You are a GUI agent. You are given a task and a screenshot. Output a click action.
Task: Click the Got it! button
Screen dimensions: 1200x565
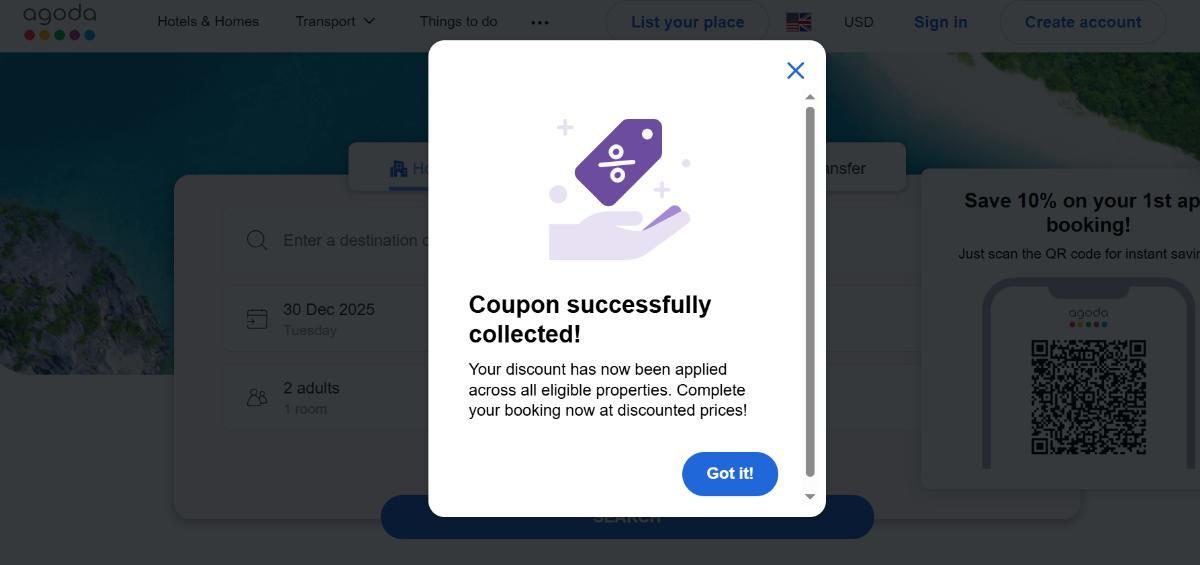[x=730, y=474]
